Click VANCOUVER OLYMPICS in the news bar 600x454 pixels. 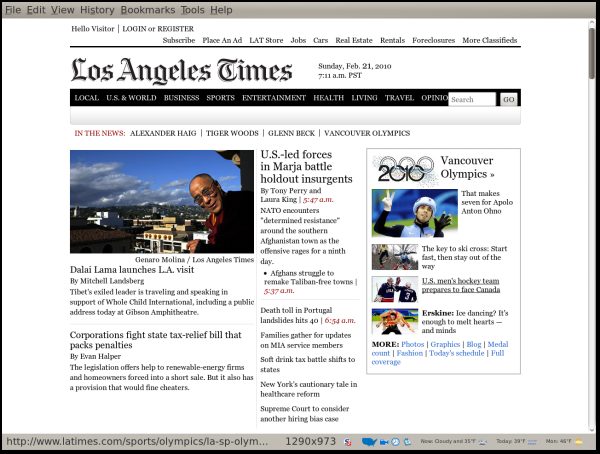click(x=367, y=133)
